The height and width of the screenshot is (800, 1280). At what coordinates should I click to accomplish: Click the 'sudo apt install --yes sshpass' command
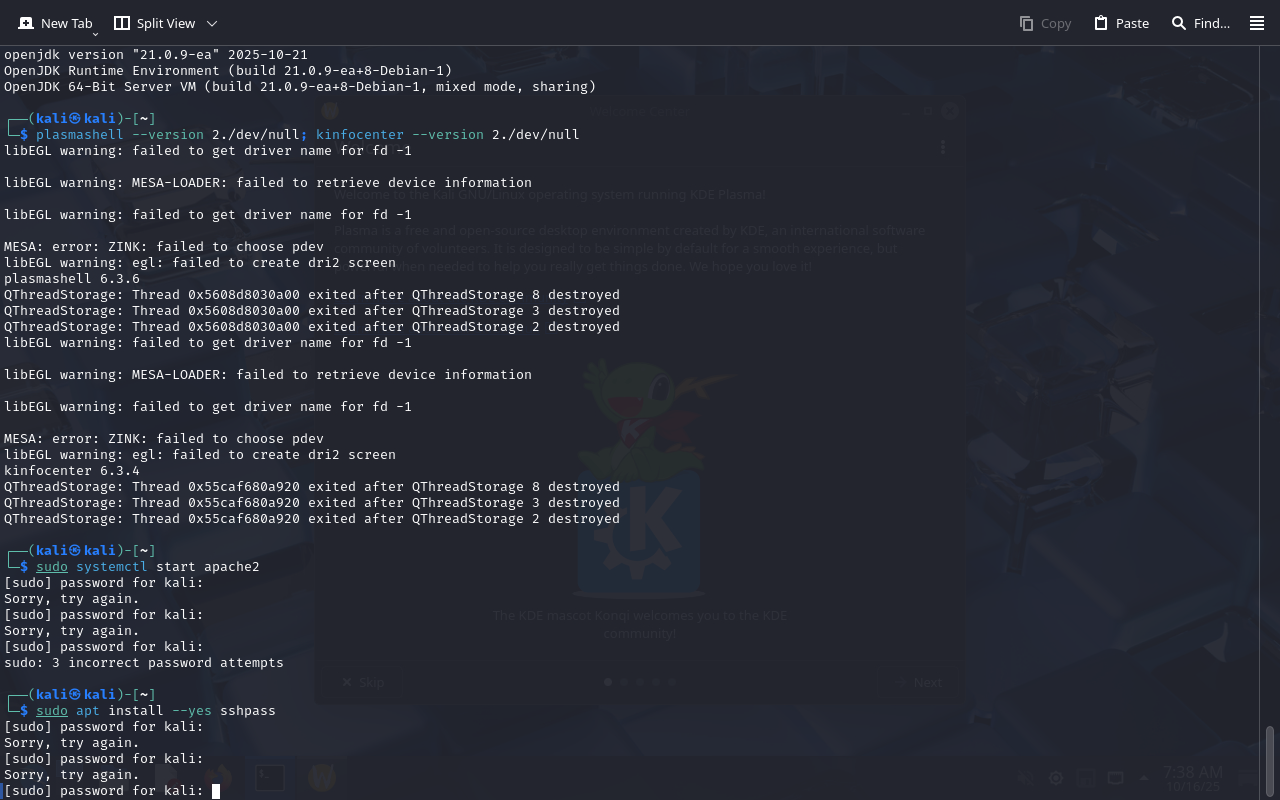point(155,711)
